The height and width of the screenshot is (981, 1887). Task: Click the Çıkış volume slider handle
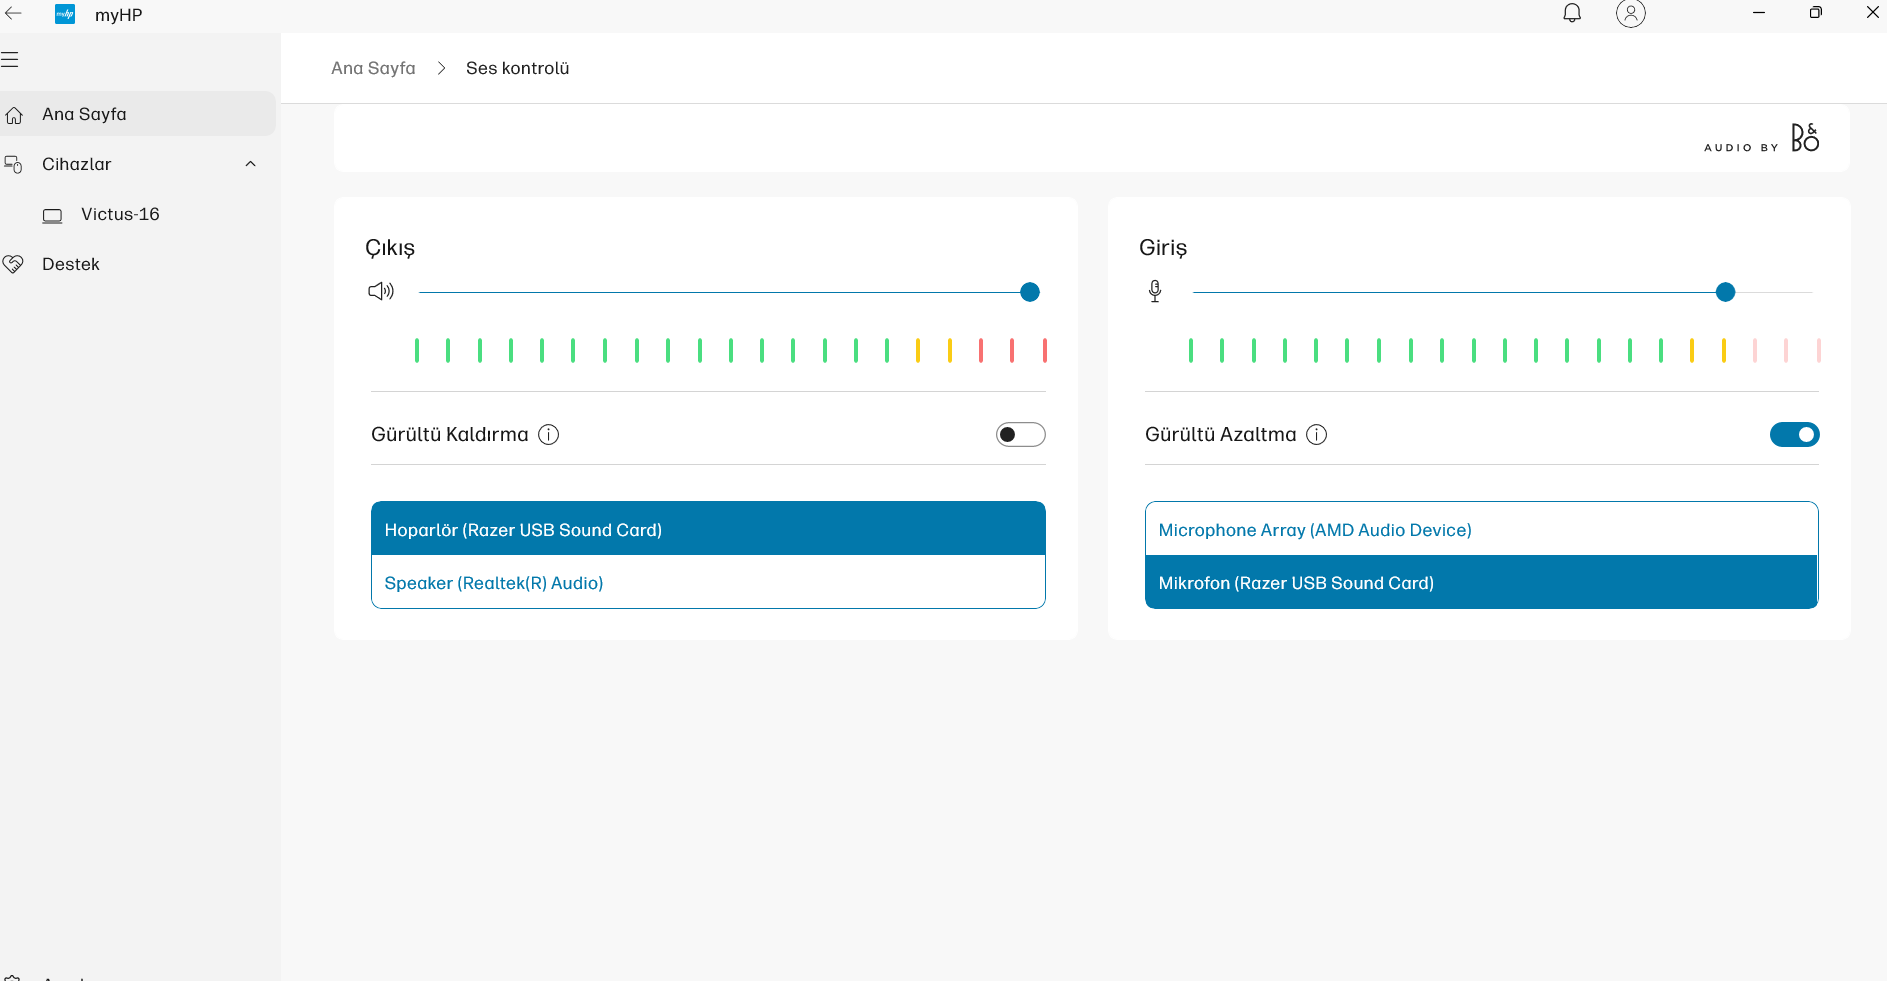pos(1029,292)
